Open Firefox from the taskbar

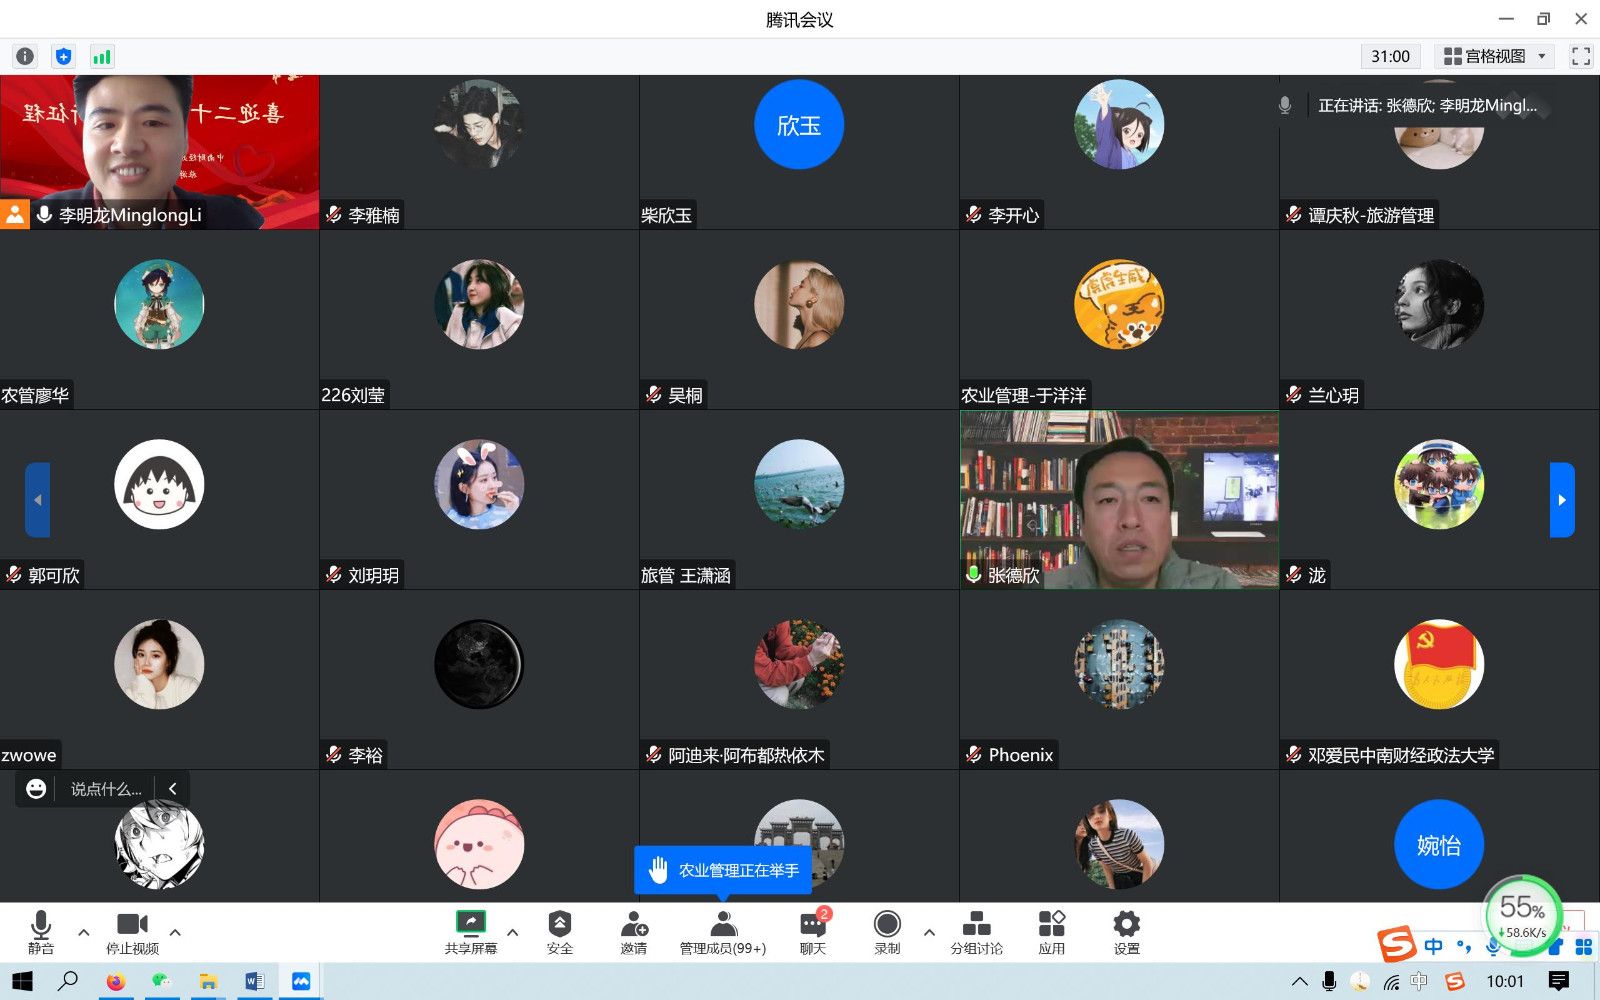115,982
